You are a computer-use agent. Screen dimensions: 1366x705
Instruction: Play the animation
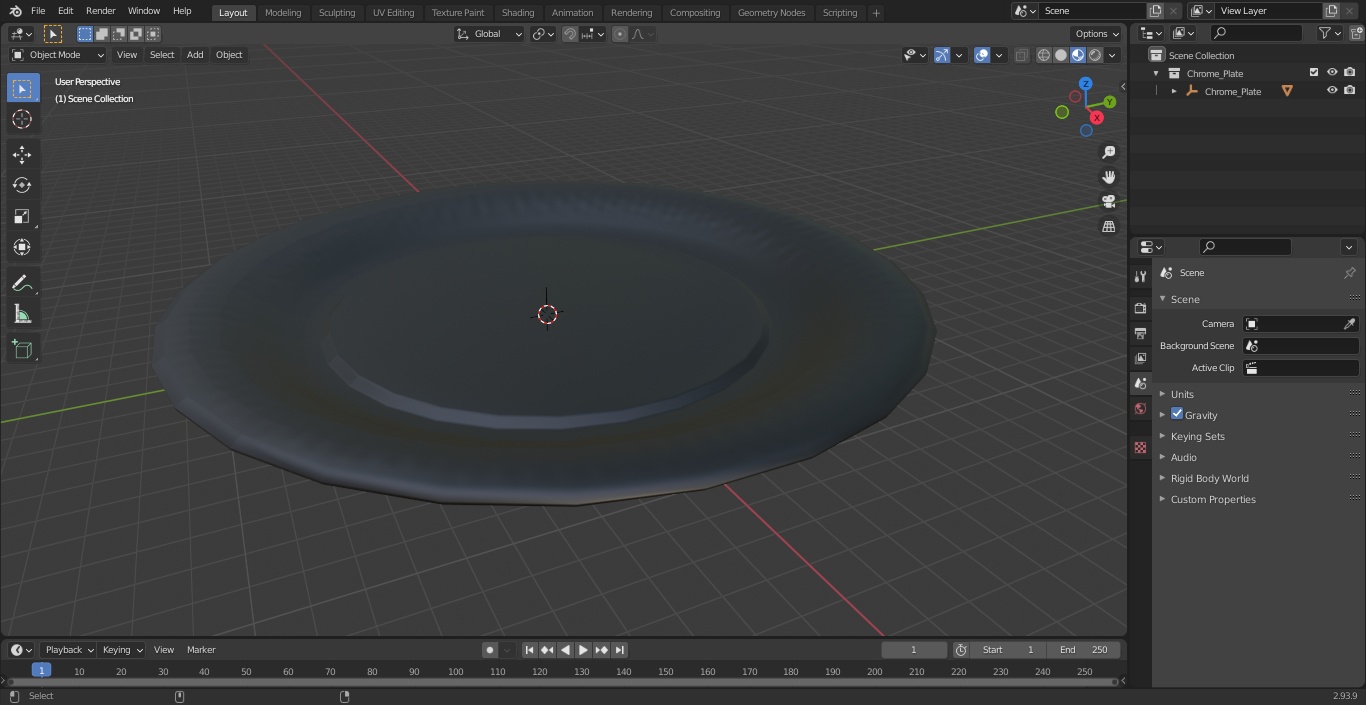coord(583,650)
